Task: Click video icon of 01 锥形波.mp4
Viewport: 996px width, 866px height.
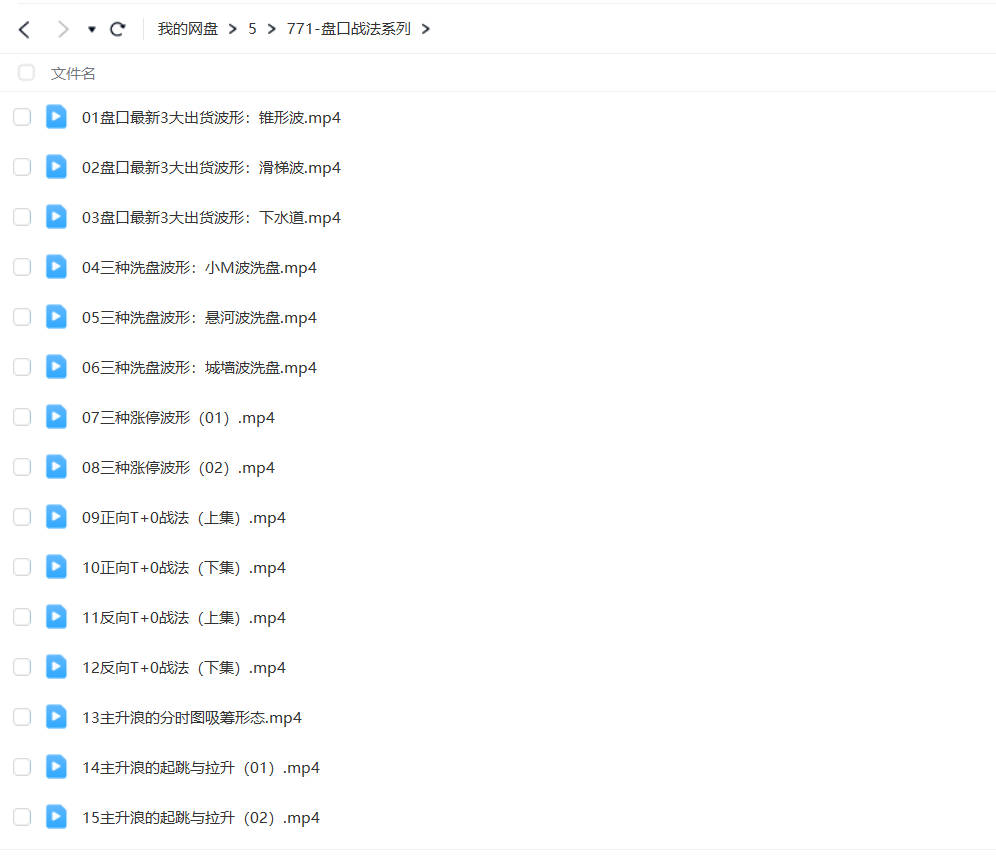Action: (56, 117)
